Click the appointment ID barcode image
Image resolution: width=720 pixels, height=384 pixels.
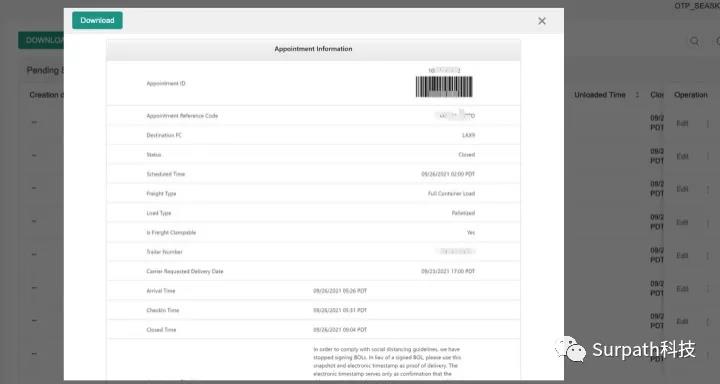444,87
